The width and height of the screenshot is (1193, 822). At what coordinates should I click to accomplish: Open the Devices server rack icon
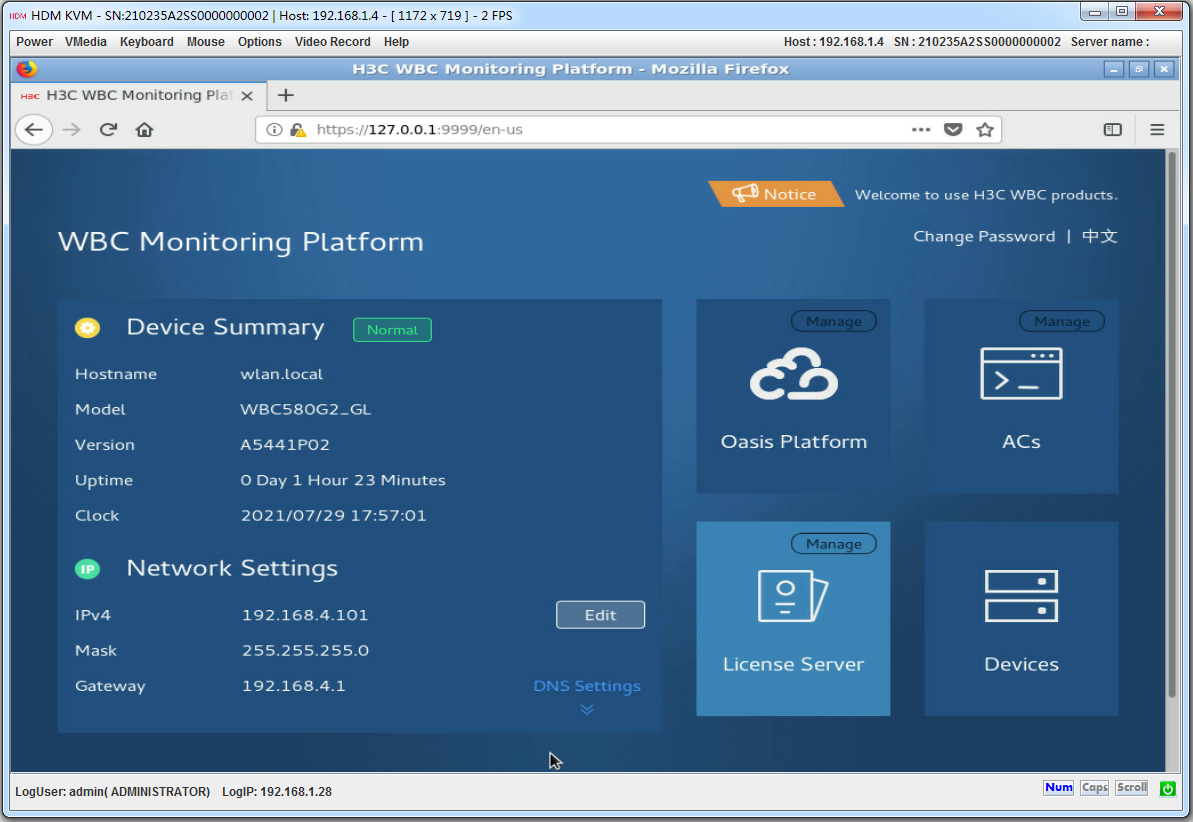point(1021,596)
